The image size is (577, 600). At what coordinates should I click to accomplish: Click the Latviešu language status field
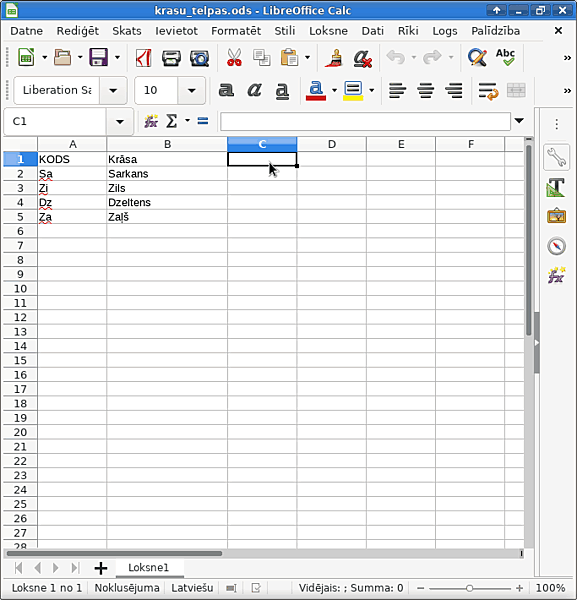click(192, 588)
